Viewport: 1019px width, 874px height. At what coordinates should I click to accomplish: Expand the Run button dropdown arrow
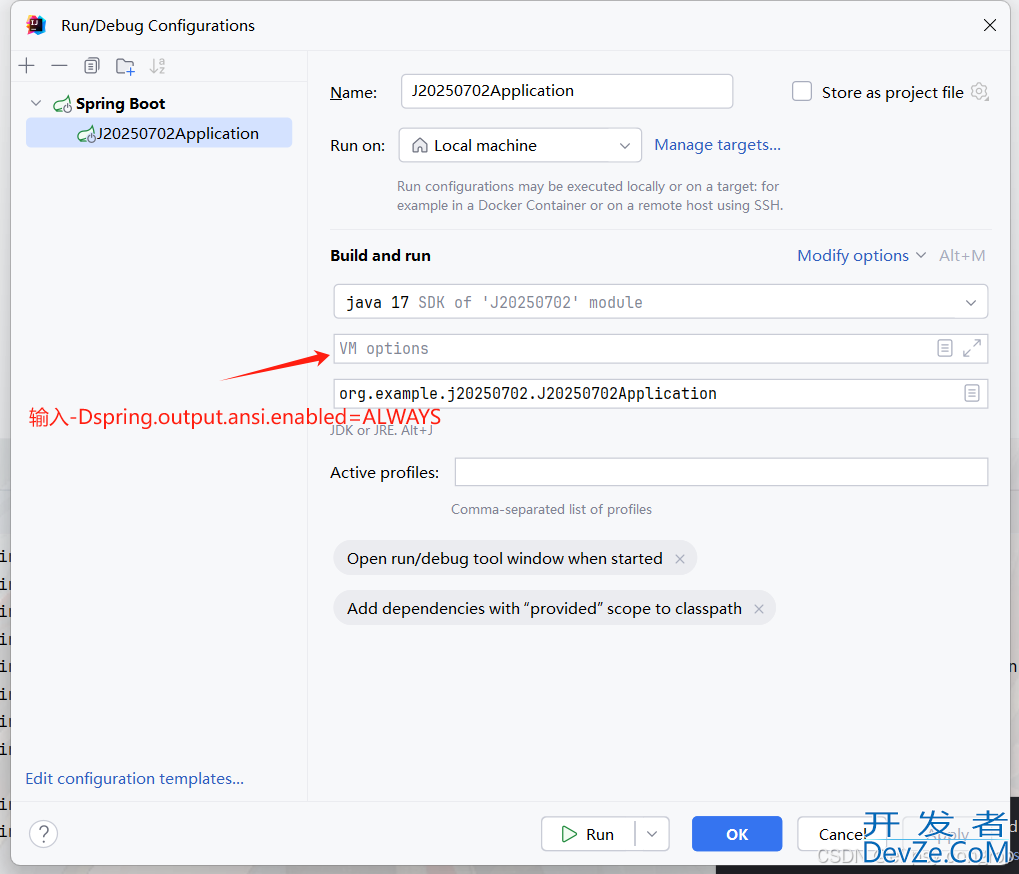[x=652, y=834]
